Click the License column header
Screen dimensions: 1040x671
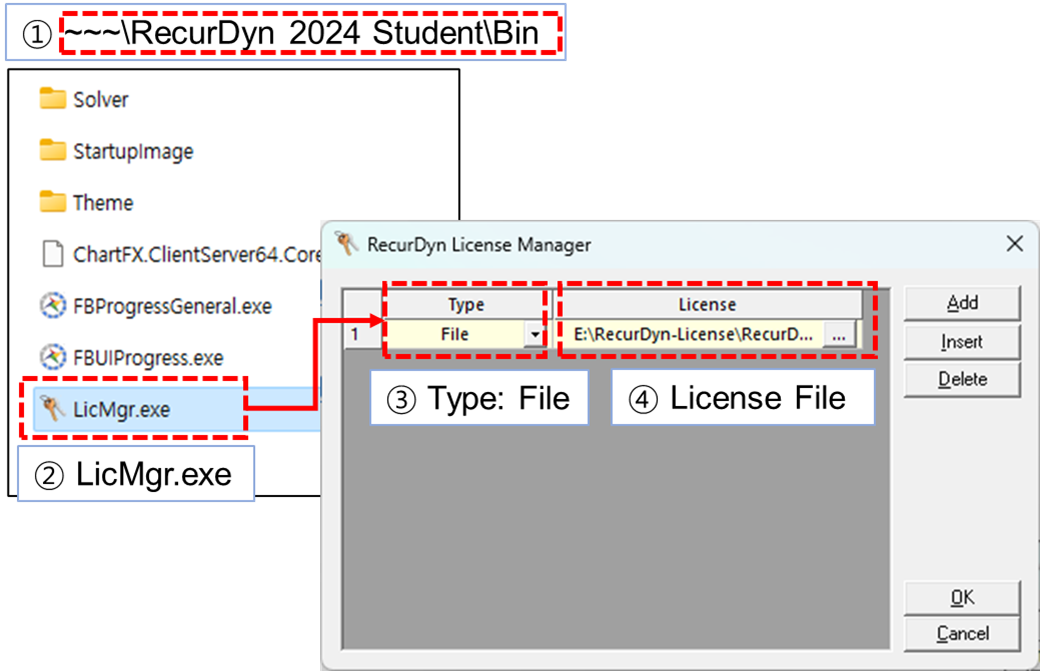pos(707,304)
